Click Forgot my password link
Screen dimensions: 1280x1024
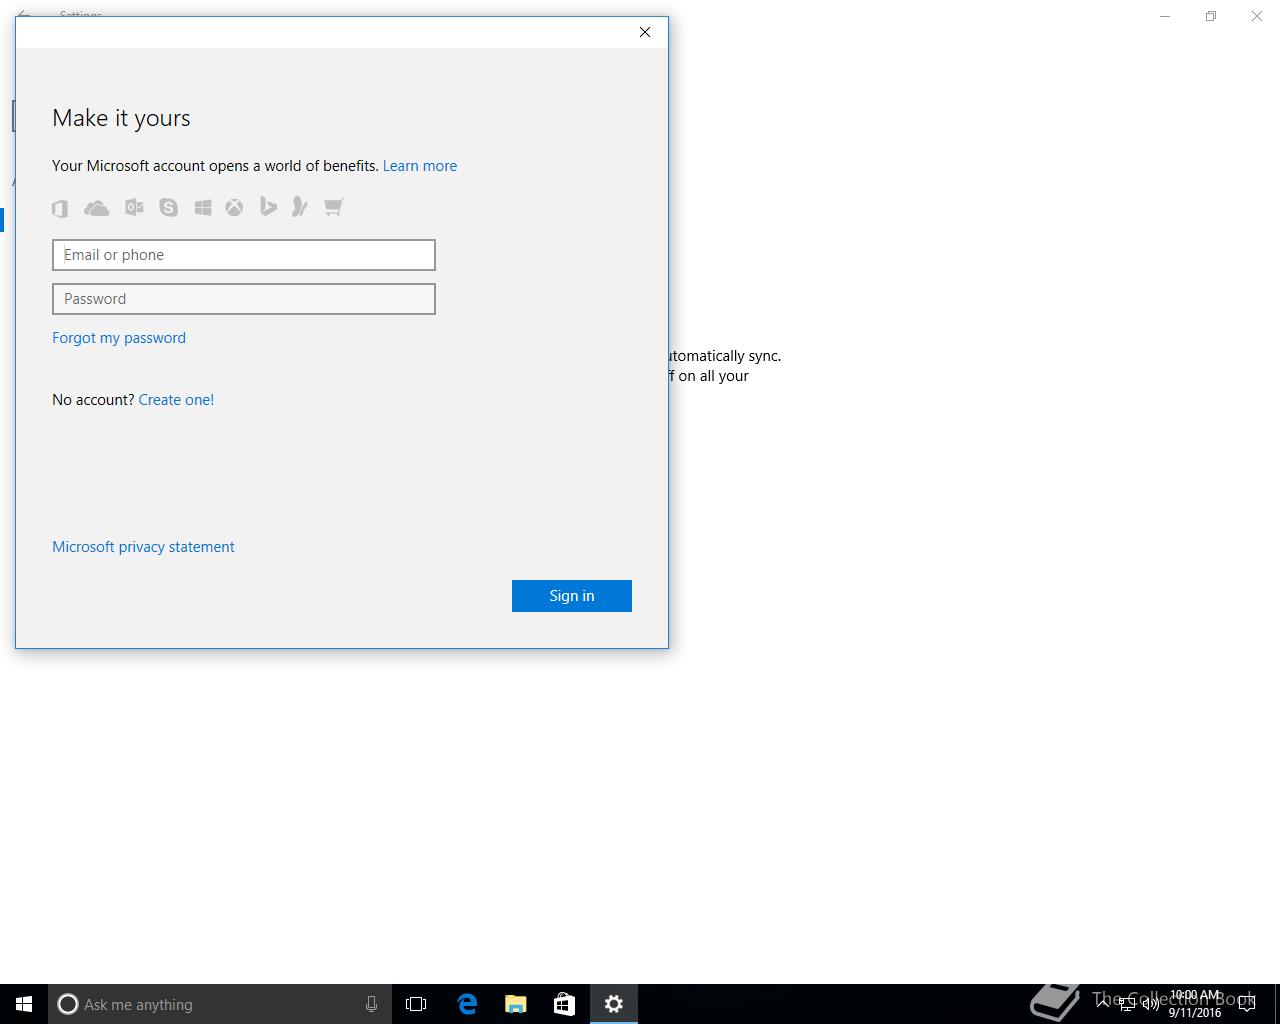119,338
